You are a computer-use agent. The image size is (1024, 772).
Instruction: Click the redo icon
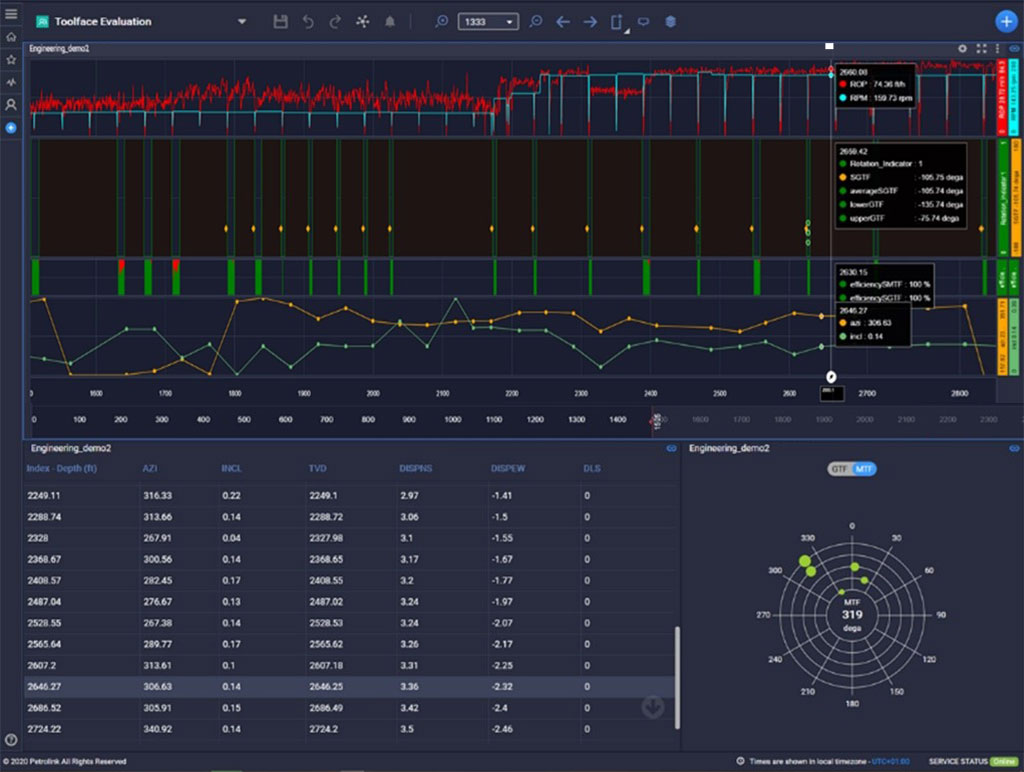(x=333, y=20)
